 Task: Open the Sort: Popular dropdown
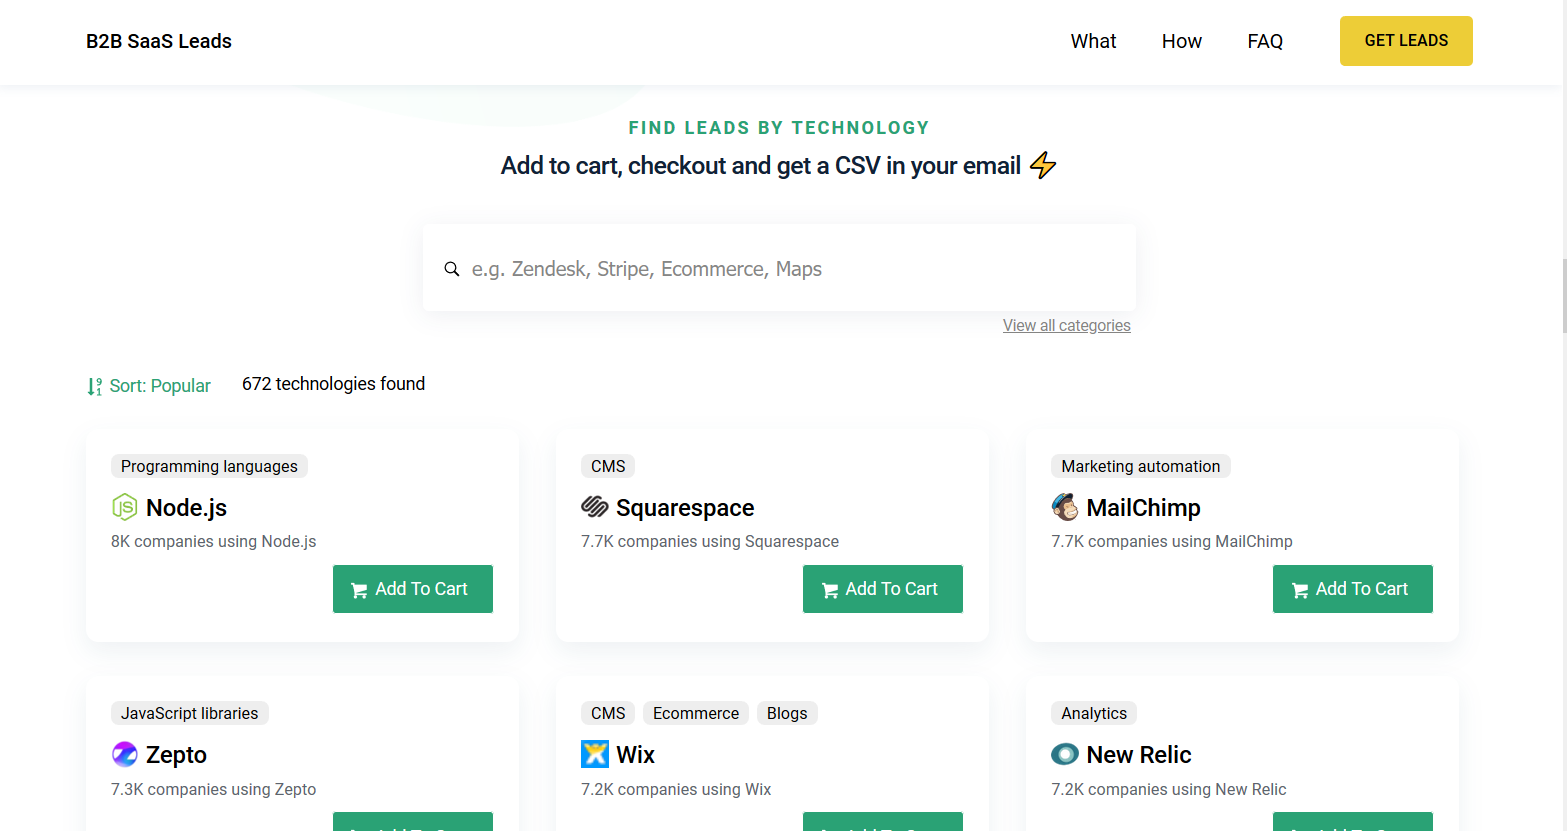click(x=160, y=386)
